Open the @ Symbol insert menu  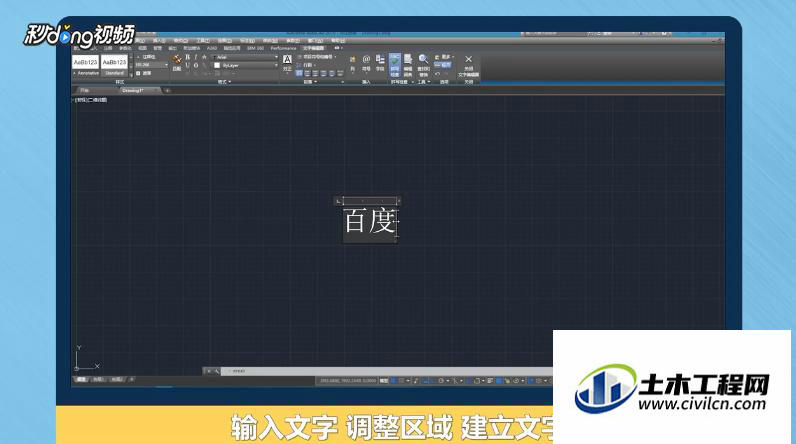pos(366,59)
